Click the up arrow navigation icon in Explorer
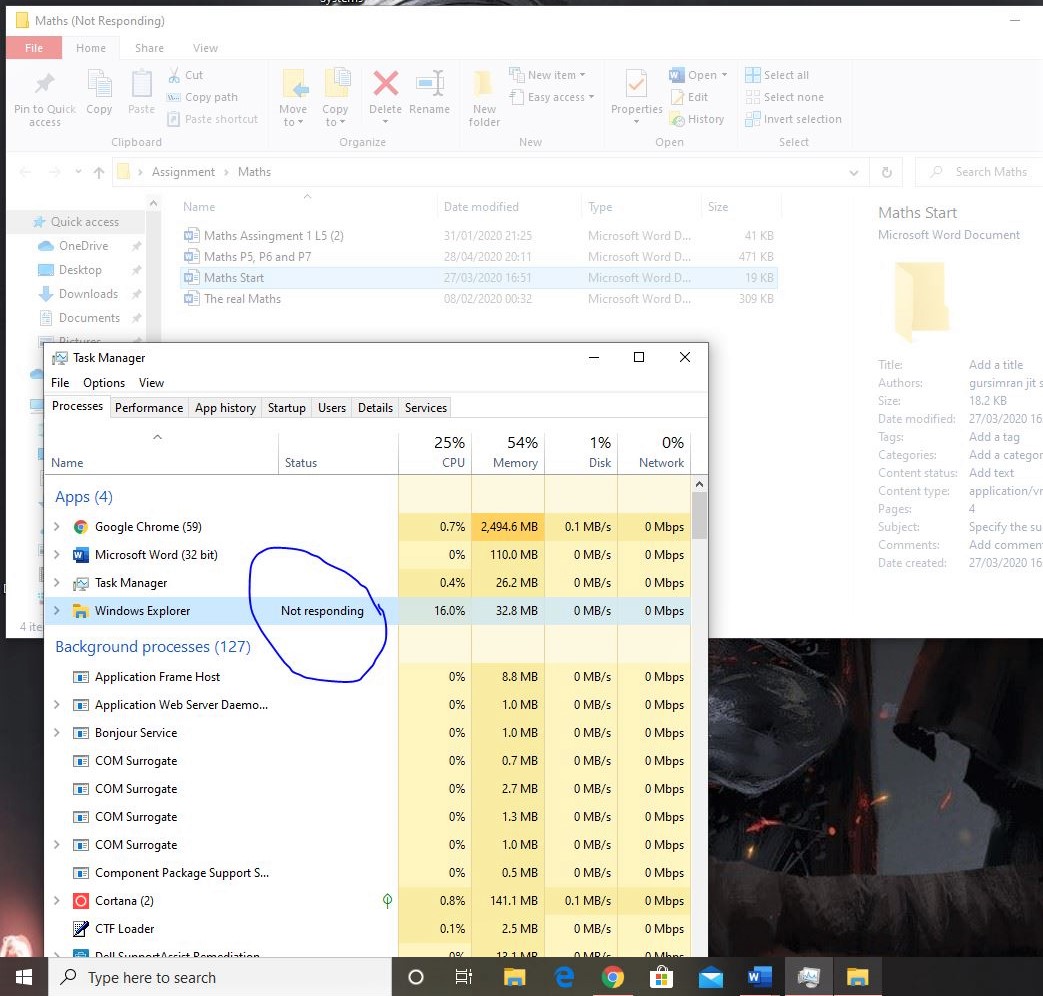Image resolution: width=1043 pixels, height=996 pixels. point(99,172)
